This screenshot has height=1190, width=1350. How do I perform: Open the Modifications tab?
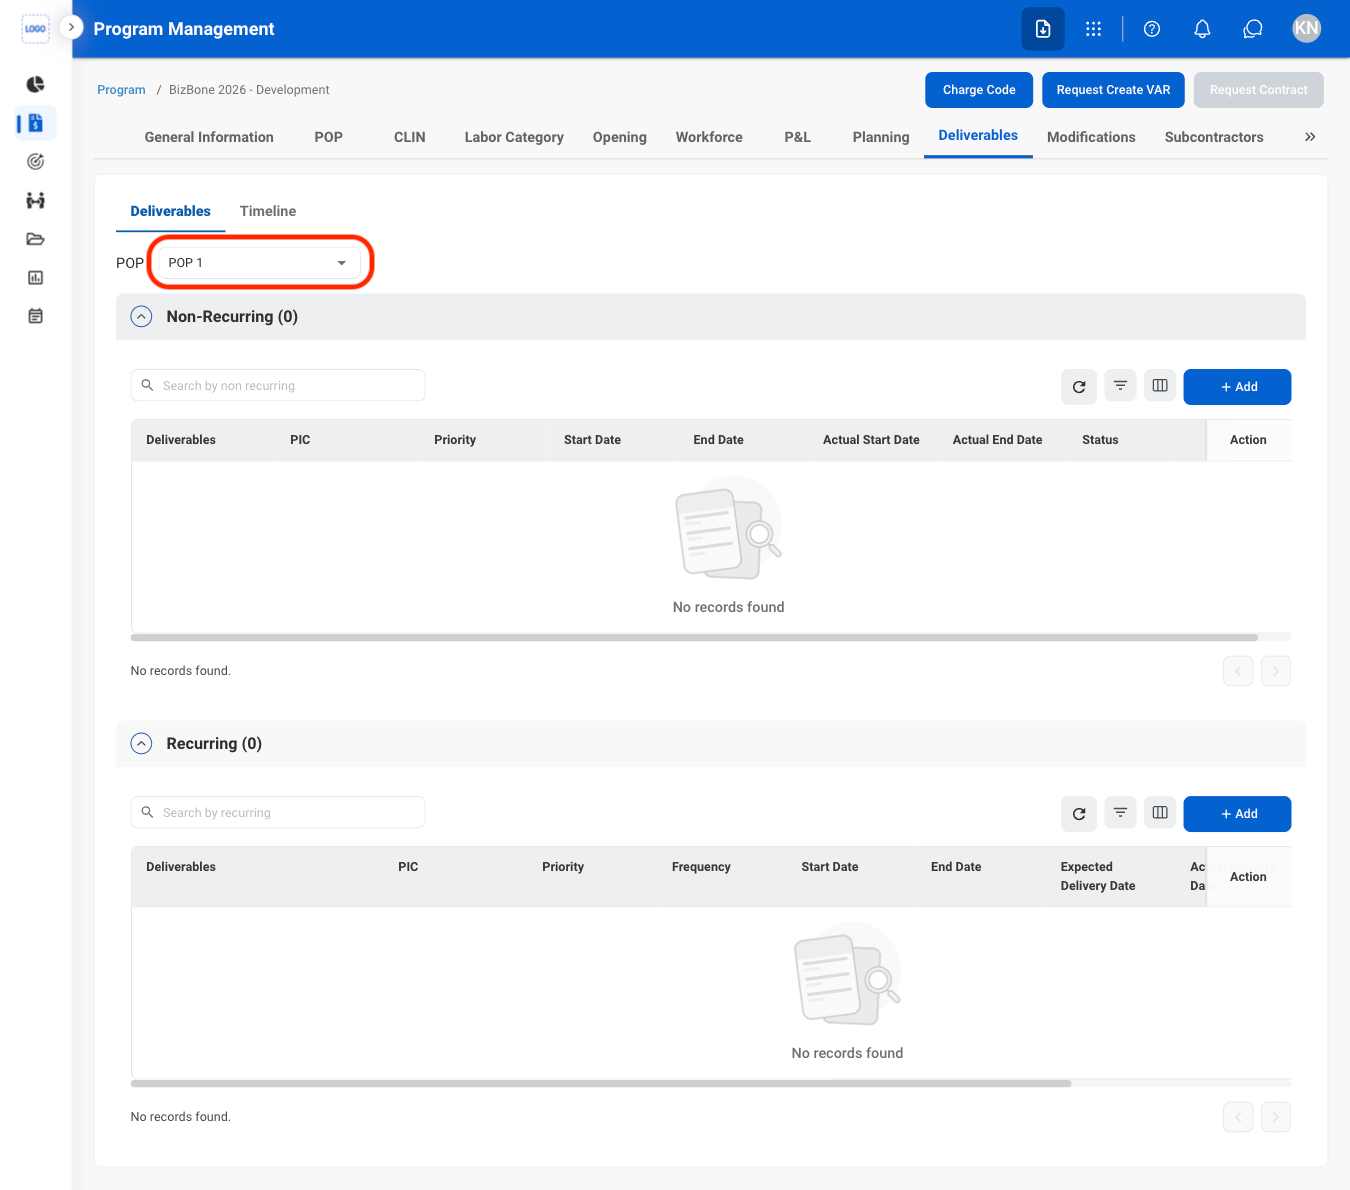(x=1091, y=137)
